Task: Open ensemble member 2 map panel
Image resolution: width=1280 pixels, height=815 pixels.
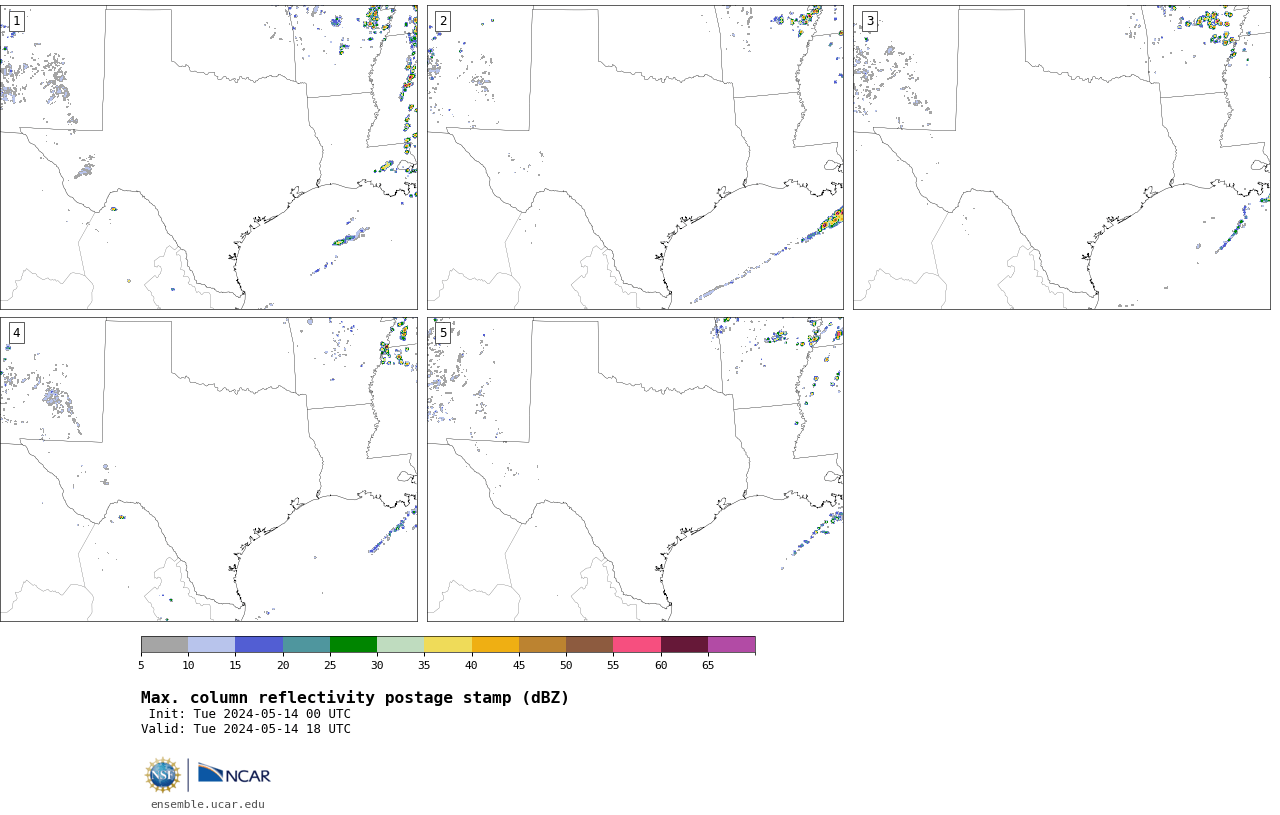Action: (635, 157)
